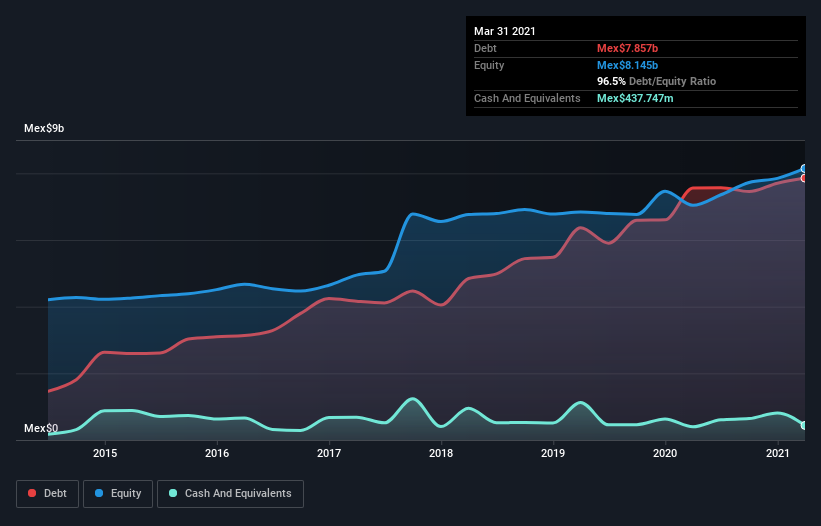821x526 pixels.
Task: Click the 2015 axis label
Action: pos(105,453)
